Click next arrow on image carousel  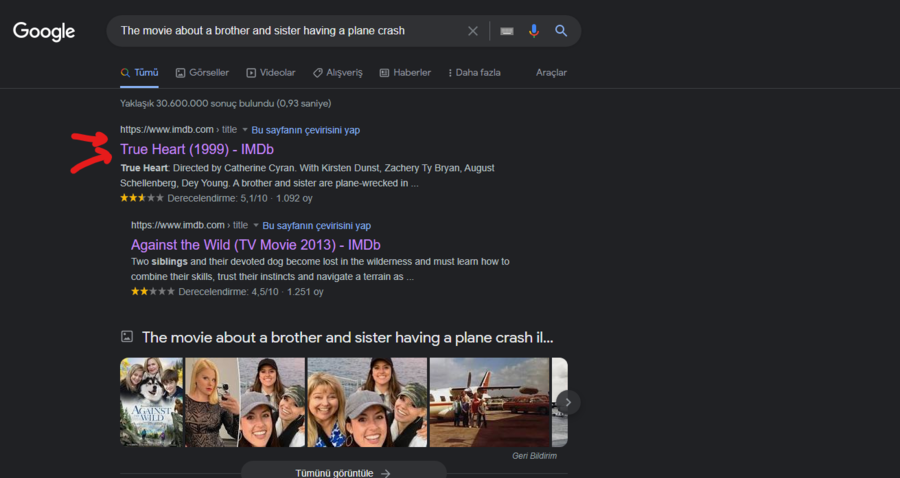(567, 402)
